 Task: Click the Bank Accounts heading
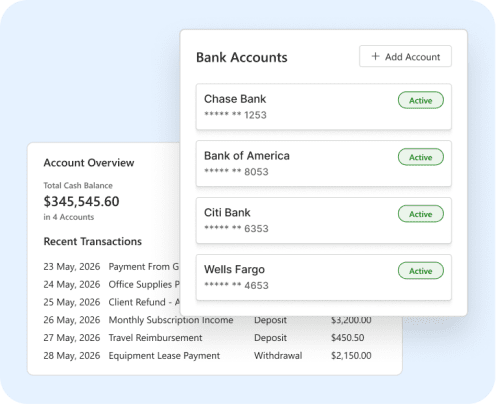tap(242, 57)
